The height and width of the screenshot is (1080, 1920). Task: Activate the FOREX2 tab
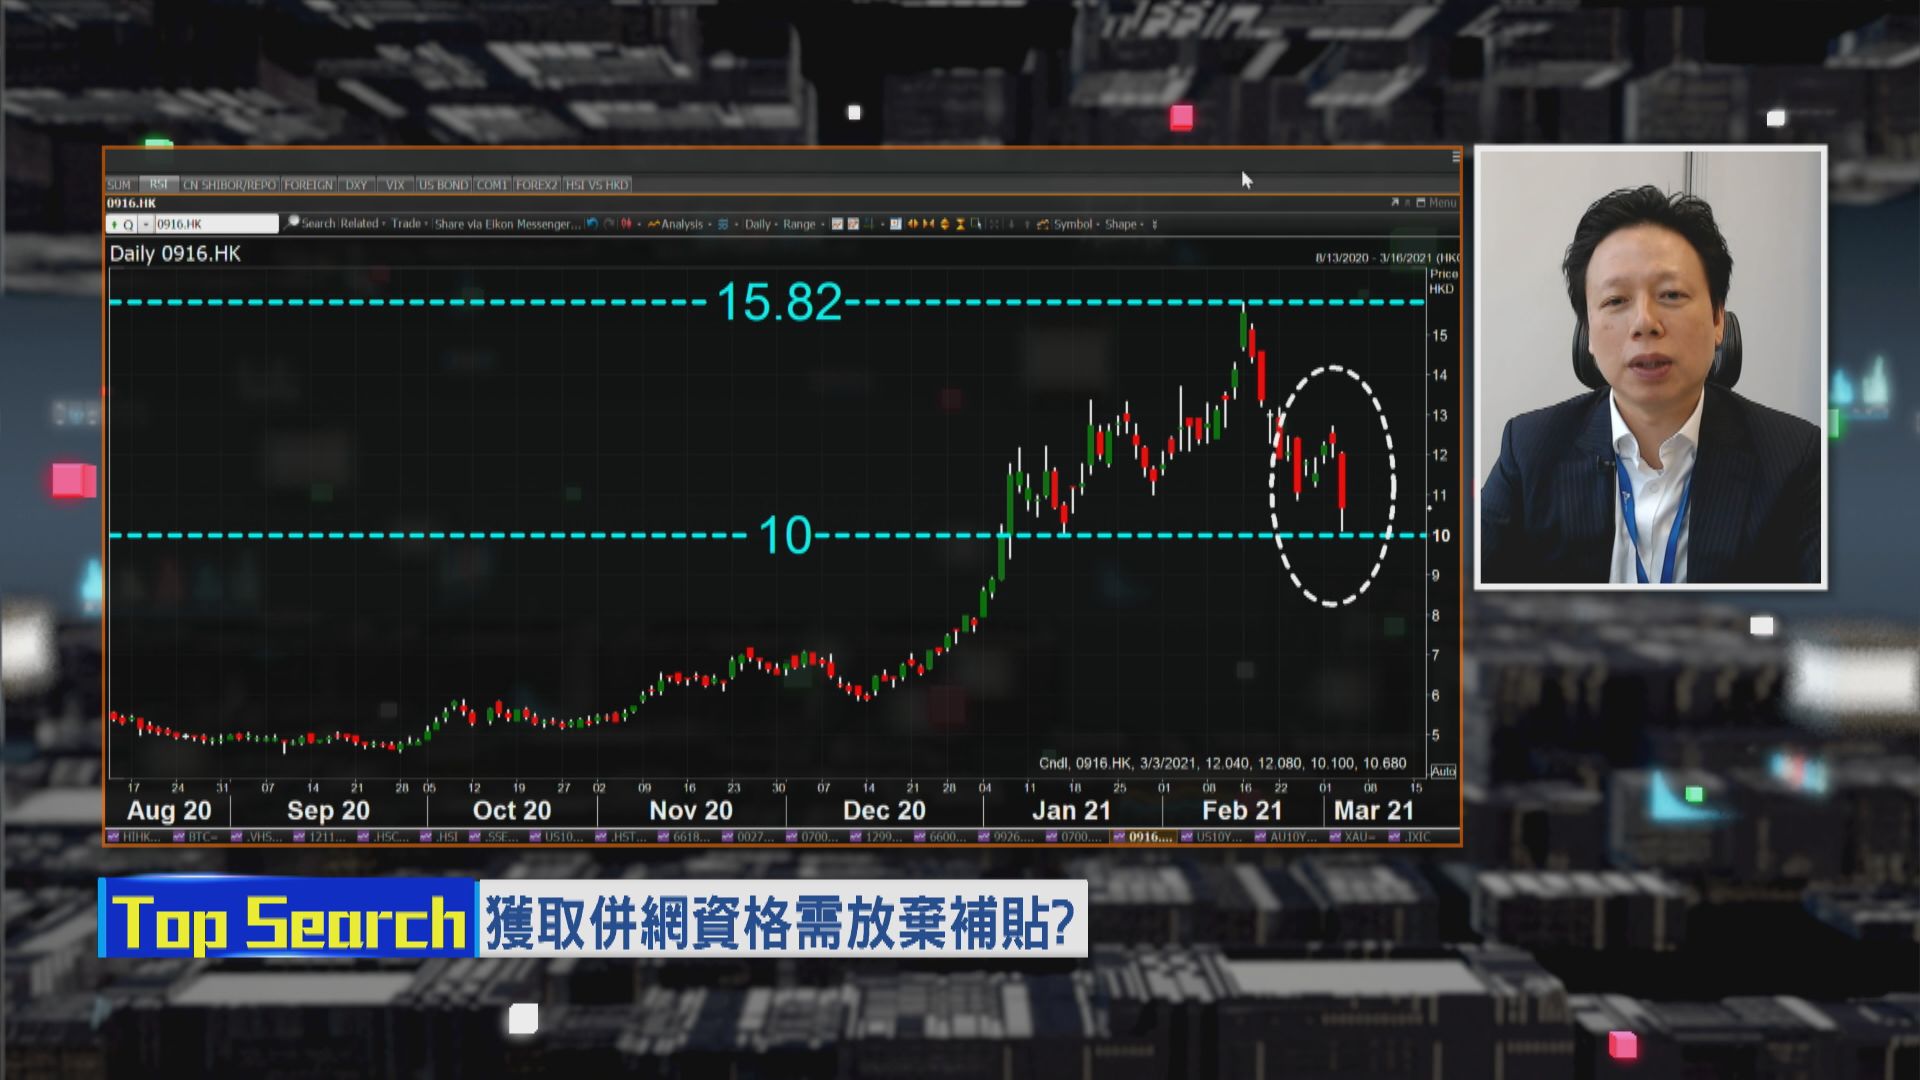[535, 184]
